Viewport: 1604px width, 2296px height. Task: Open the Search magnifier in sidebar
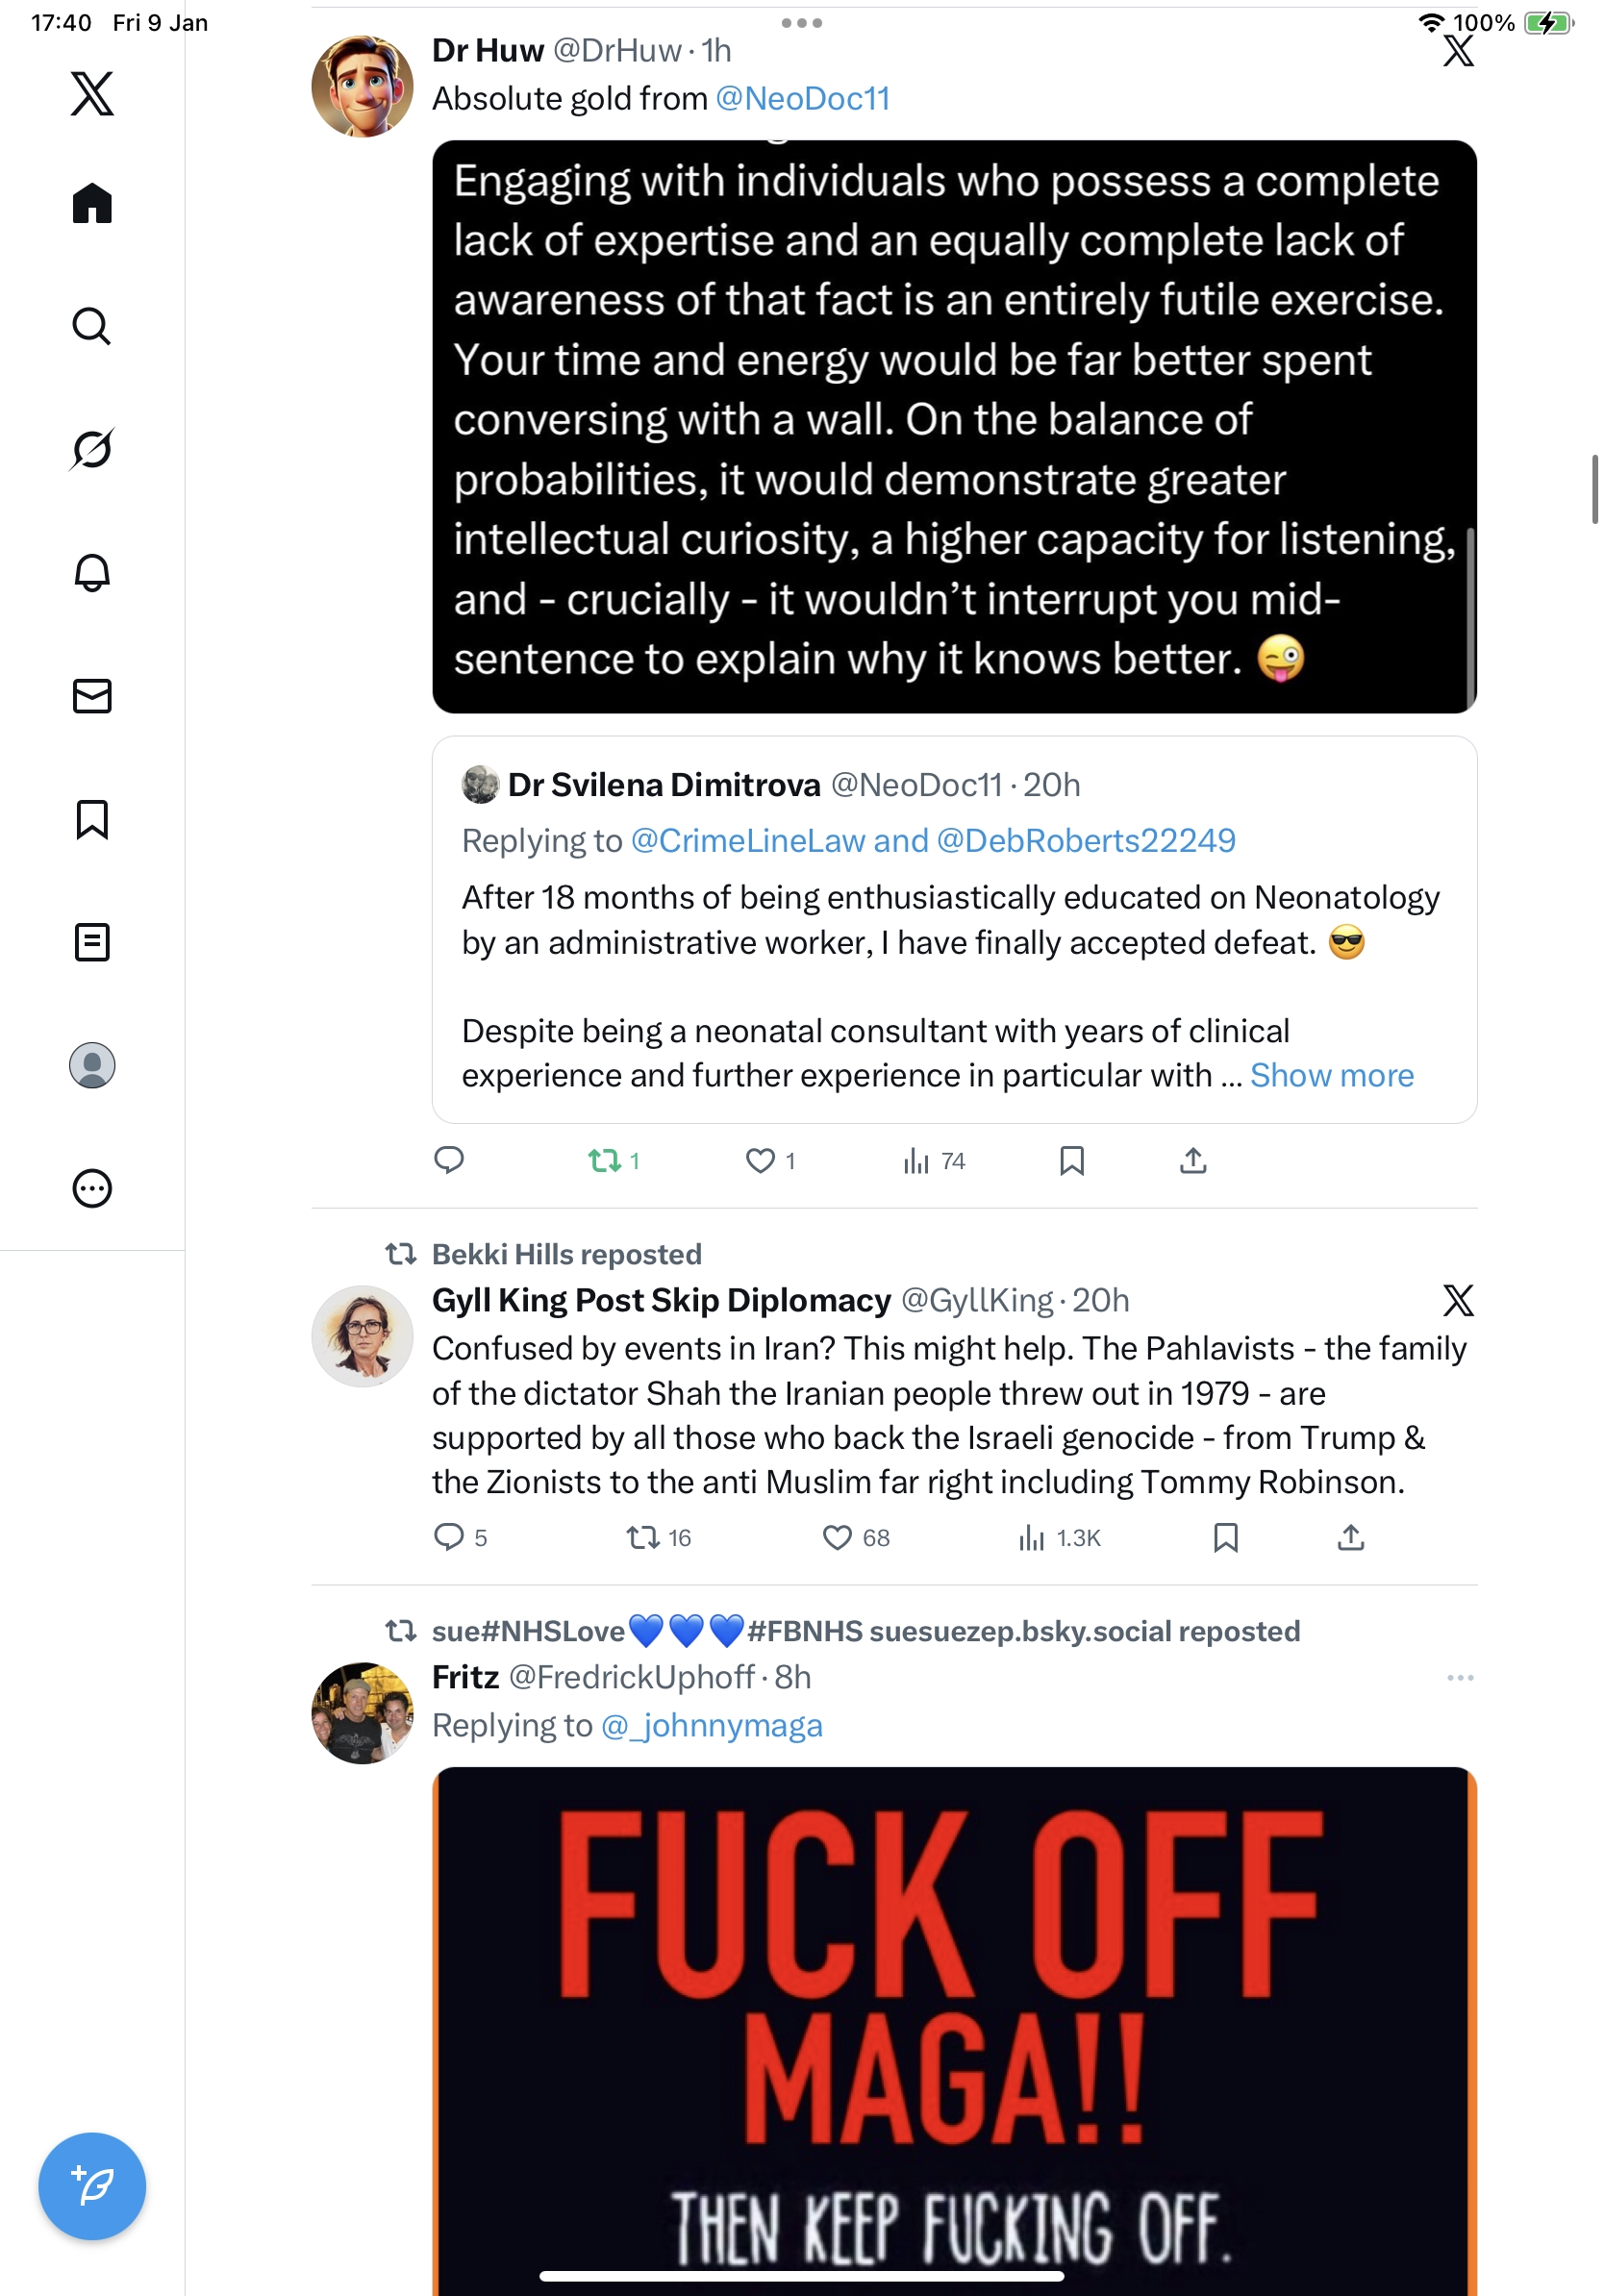tap(92, 326)
